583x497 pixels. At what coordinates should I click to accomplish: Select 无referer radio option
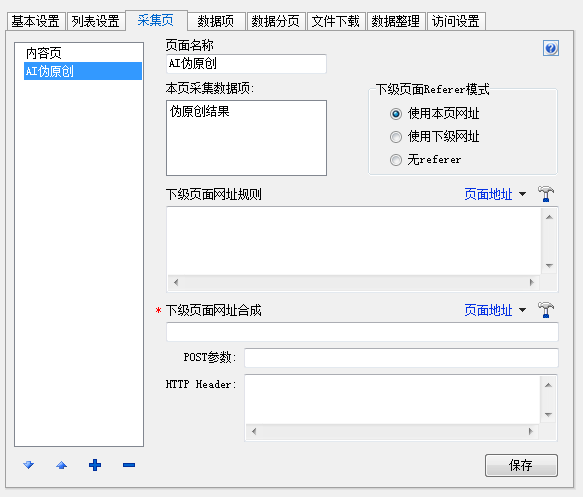[x=396, y=160]
